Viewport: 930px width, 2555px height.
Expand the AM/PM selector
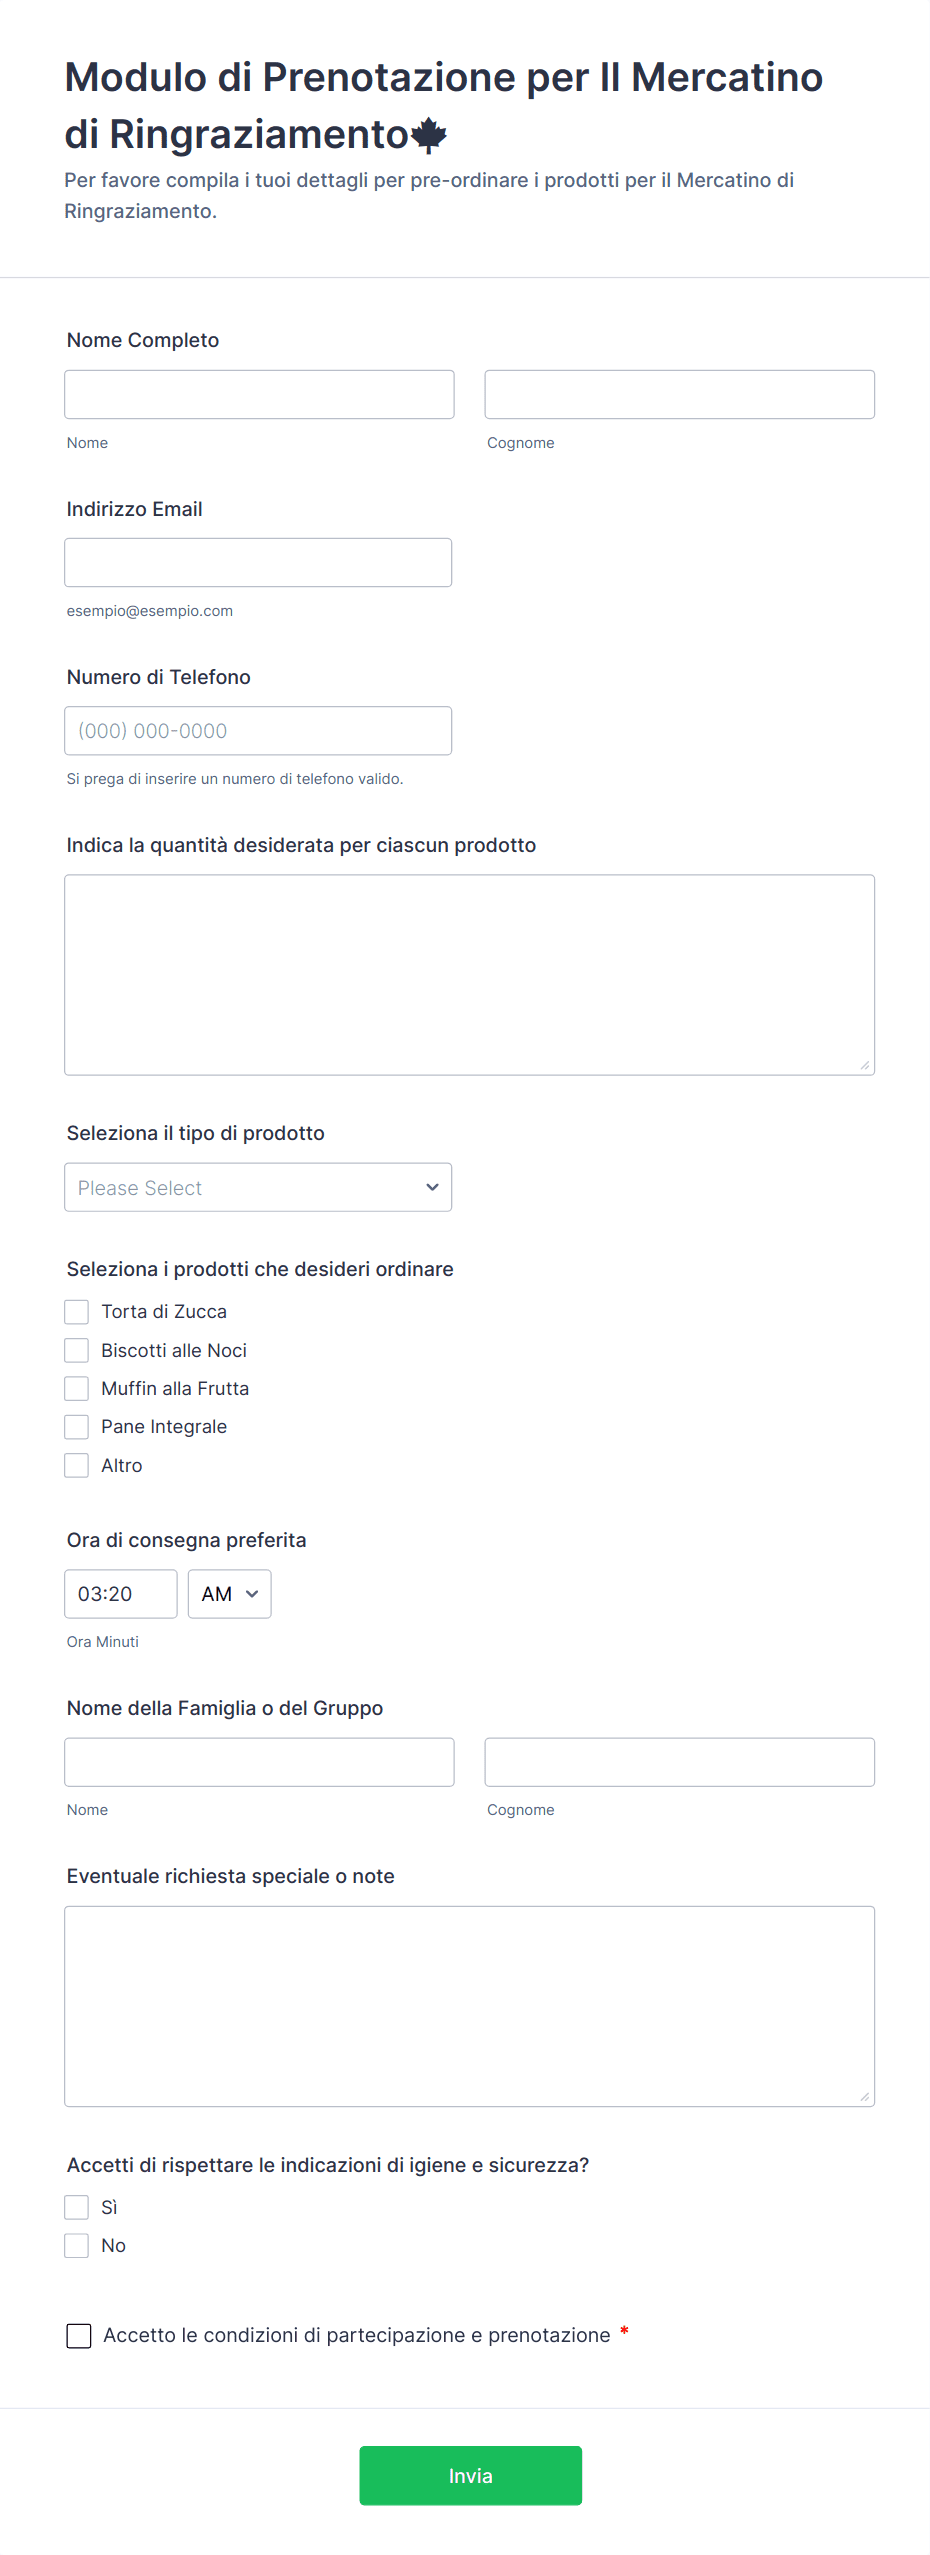[229, 1594]
